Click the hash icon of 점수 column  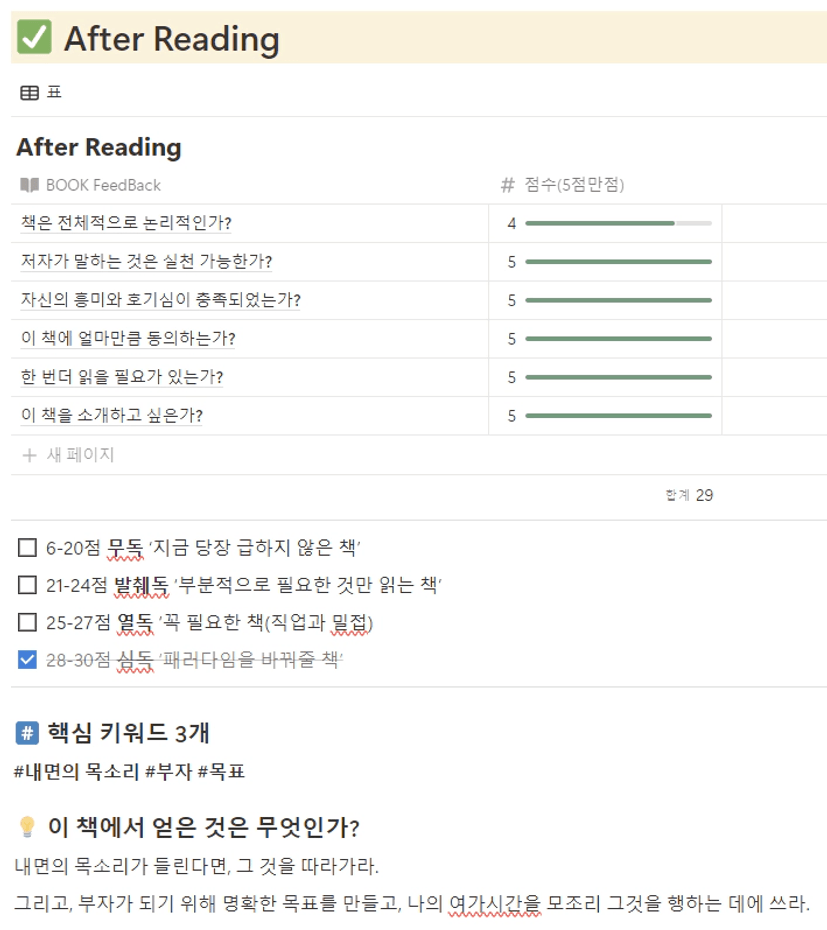(x=507, y=185)
